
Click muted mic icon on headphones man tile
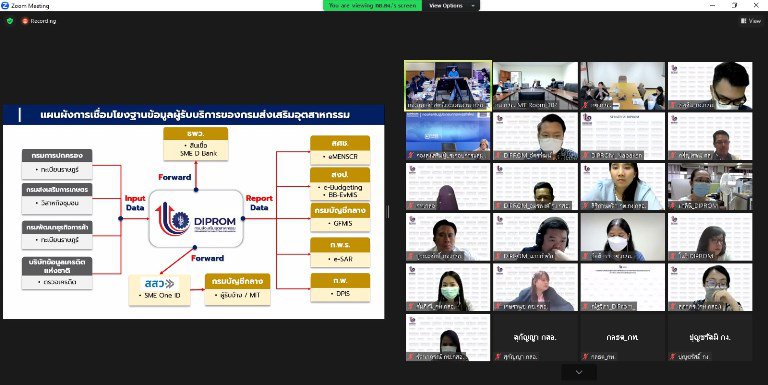(x=498, y=256)
